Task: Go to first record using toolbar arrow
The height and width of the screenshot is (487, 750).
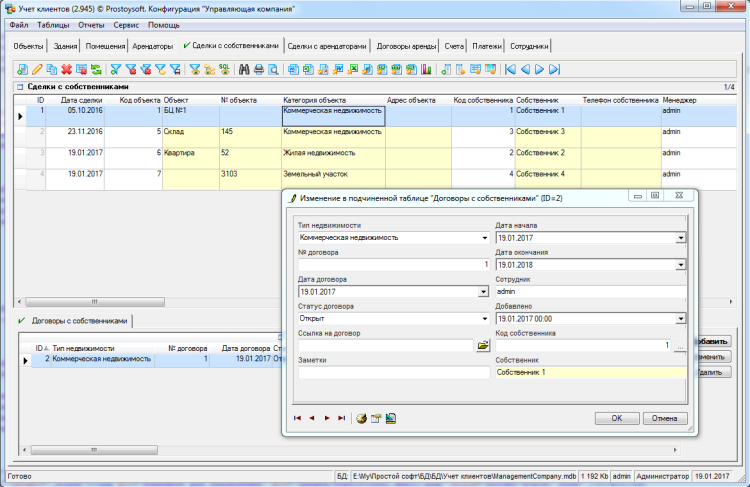Action: tap(511, 69)
